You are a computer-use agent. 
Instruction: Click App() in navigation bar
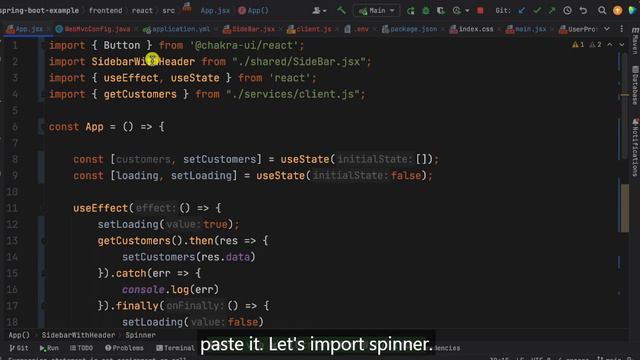pos(253,11)
